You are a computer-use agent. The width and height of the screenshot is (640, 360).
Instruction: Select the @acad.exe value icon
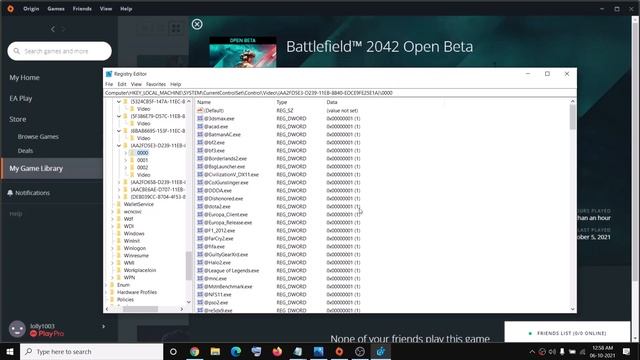(x=200, y=127)
